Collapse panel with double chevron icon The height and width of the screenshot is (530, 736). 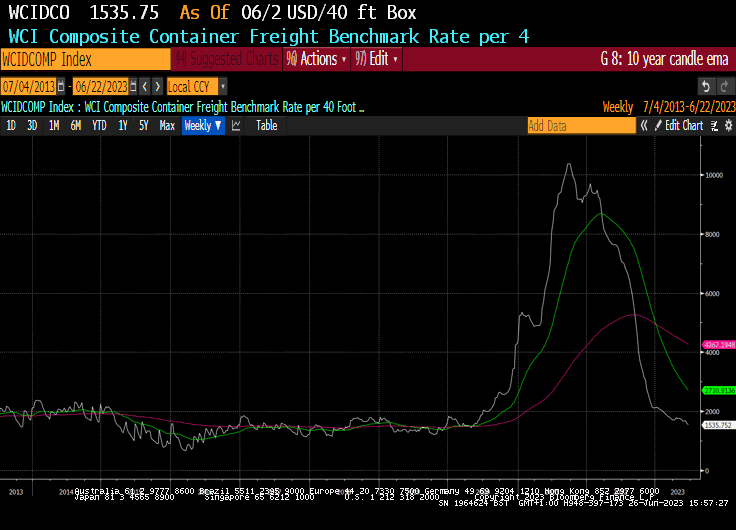[x=644, y=125]
